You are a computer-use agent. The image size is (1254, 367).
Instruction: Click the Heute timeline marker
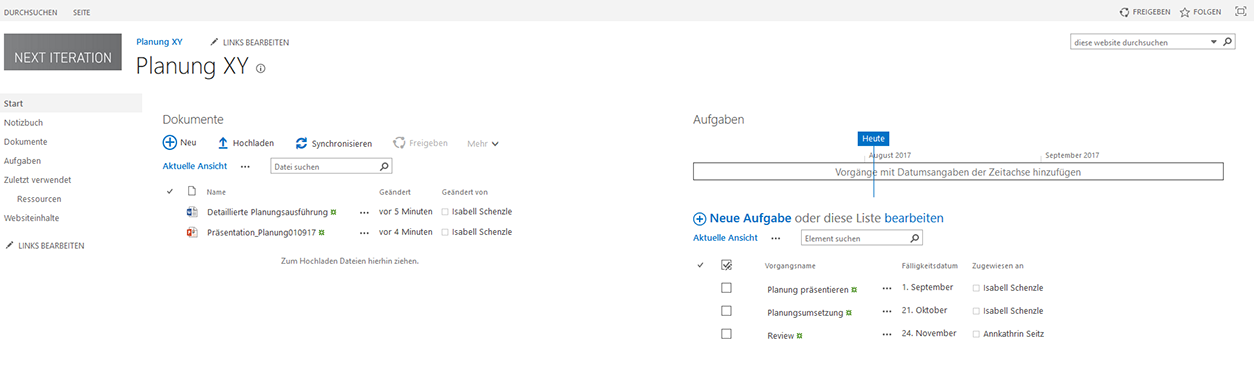click(x=873, y=138)
